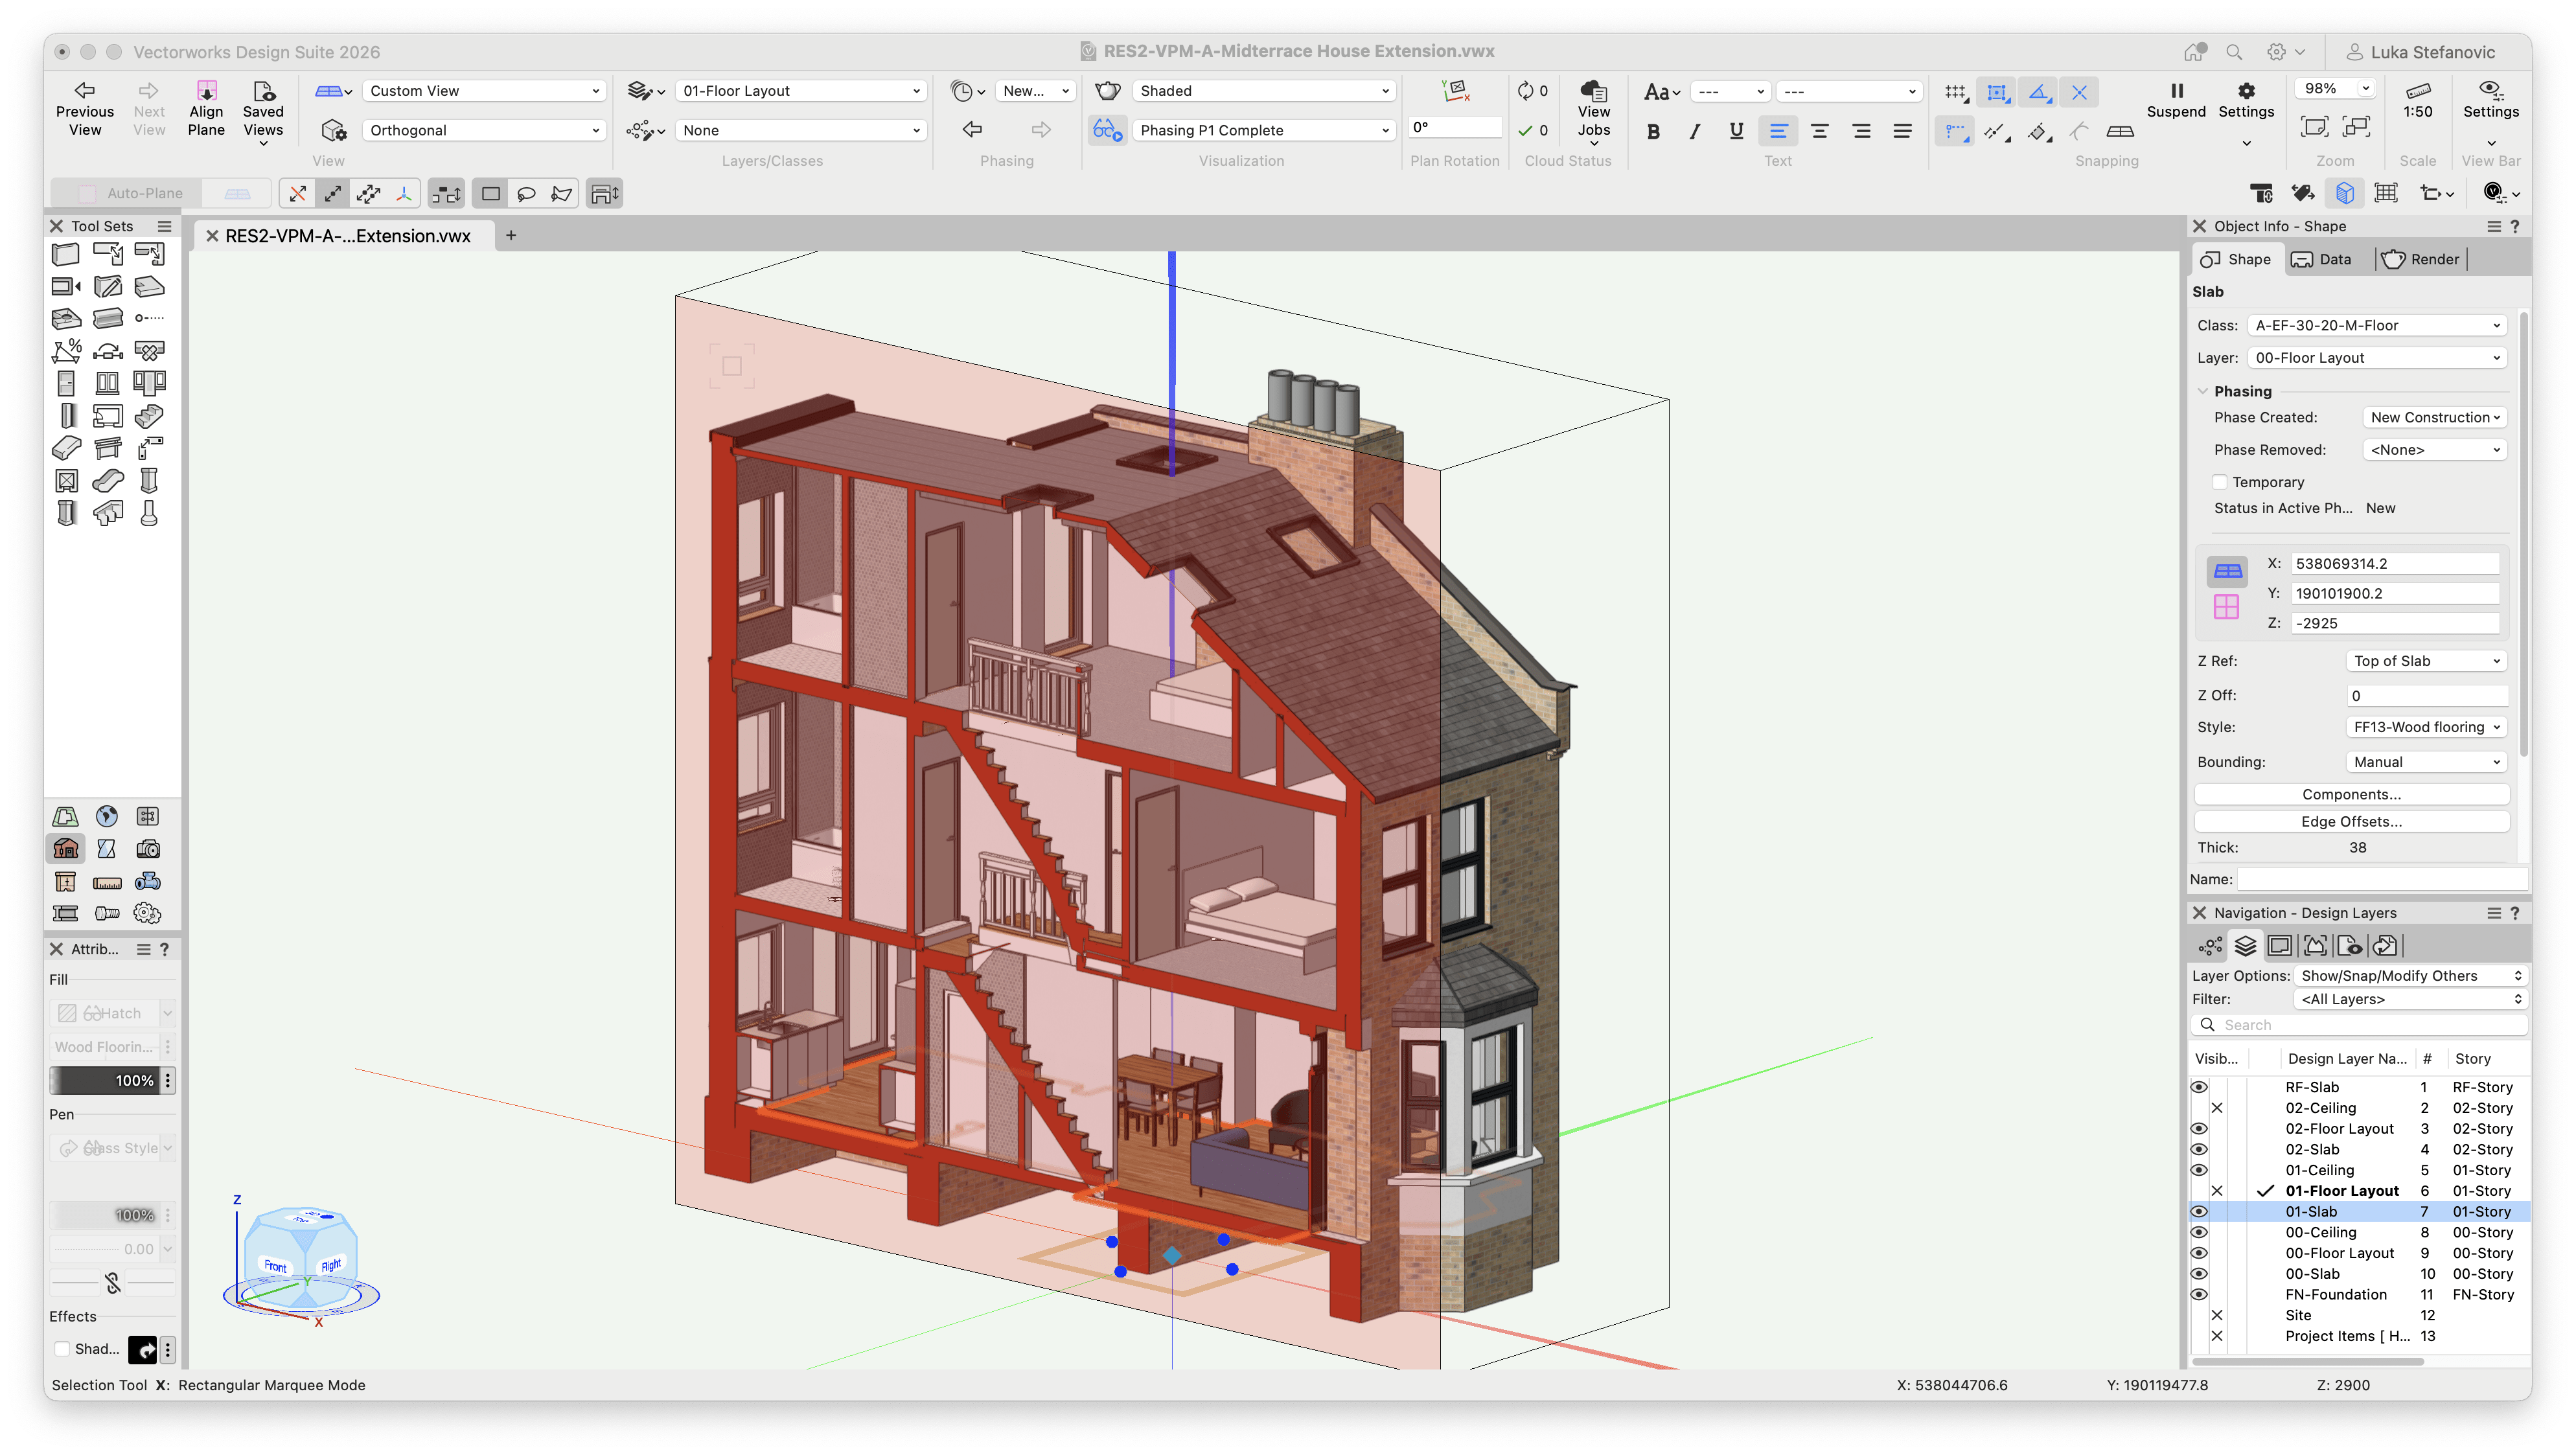Click the Edge Offsets... button

(x=2351, y=821)
